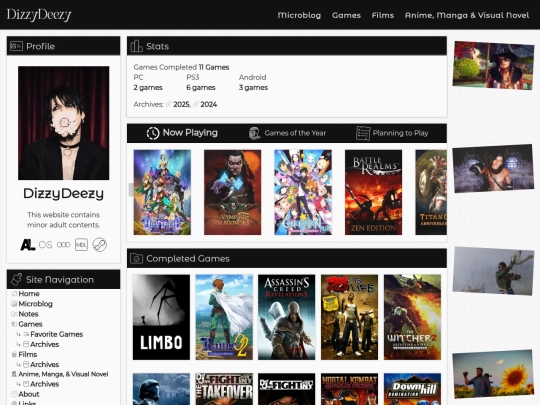Open Favorite Games sub-link
The width and height of the screenshot is (540, 405).
coord(56,334)
